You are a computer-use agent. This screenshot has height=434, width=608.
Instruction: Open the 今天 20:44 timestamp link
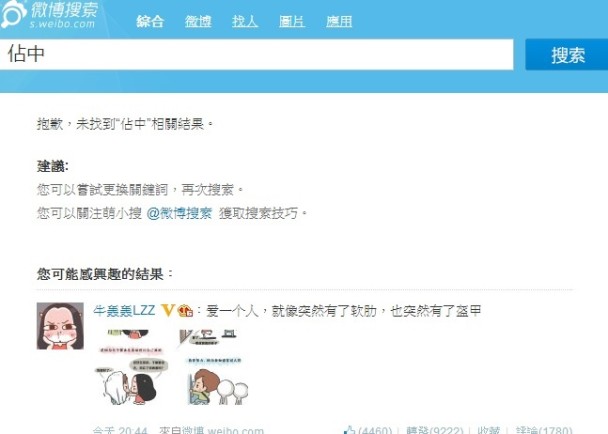120,430
